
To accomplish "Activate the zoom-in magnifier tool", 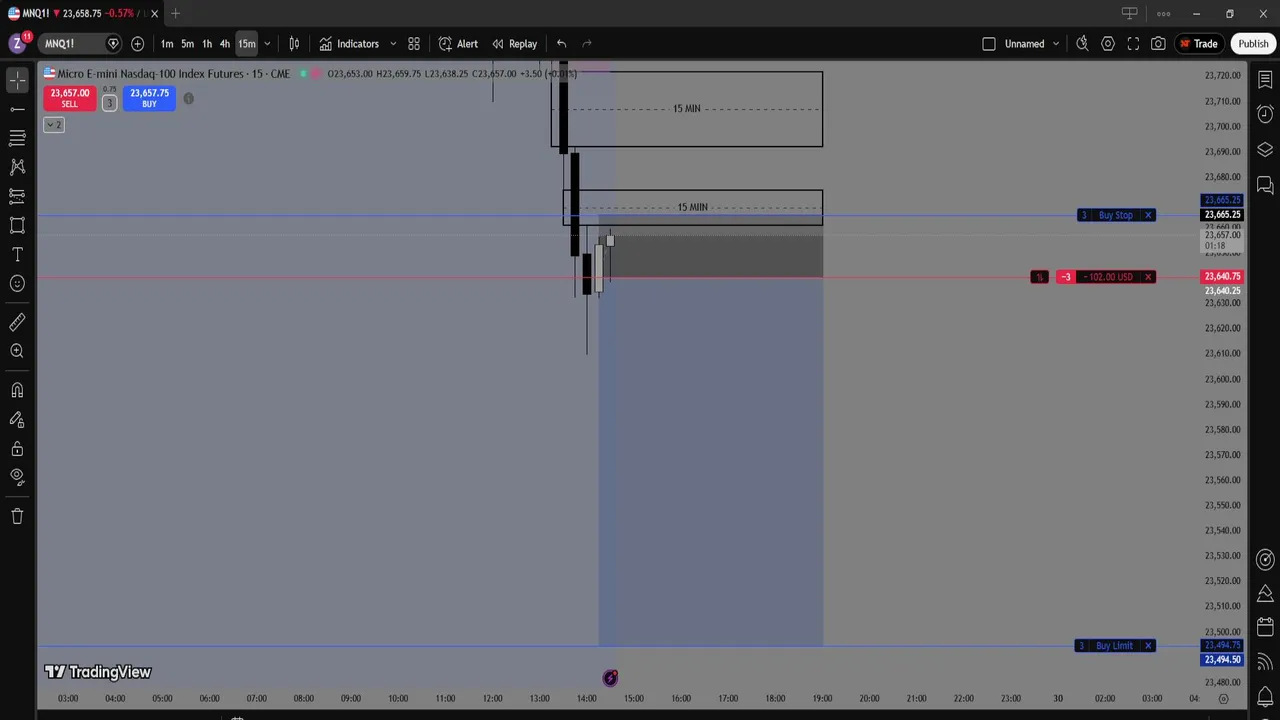I will point(17,351).
